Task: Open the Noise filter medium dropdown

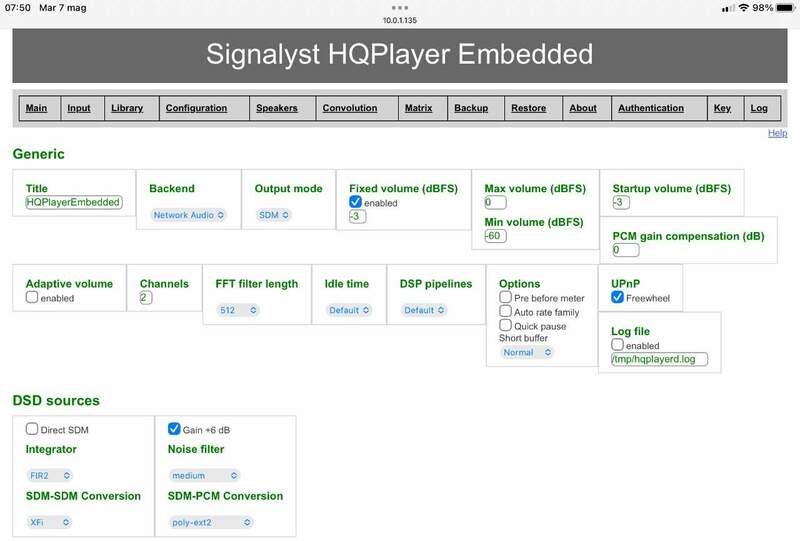Action: 205,476
